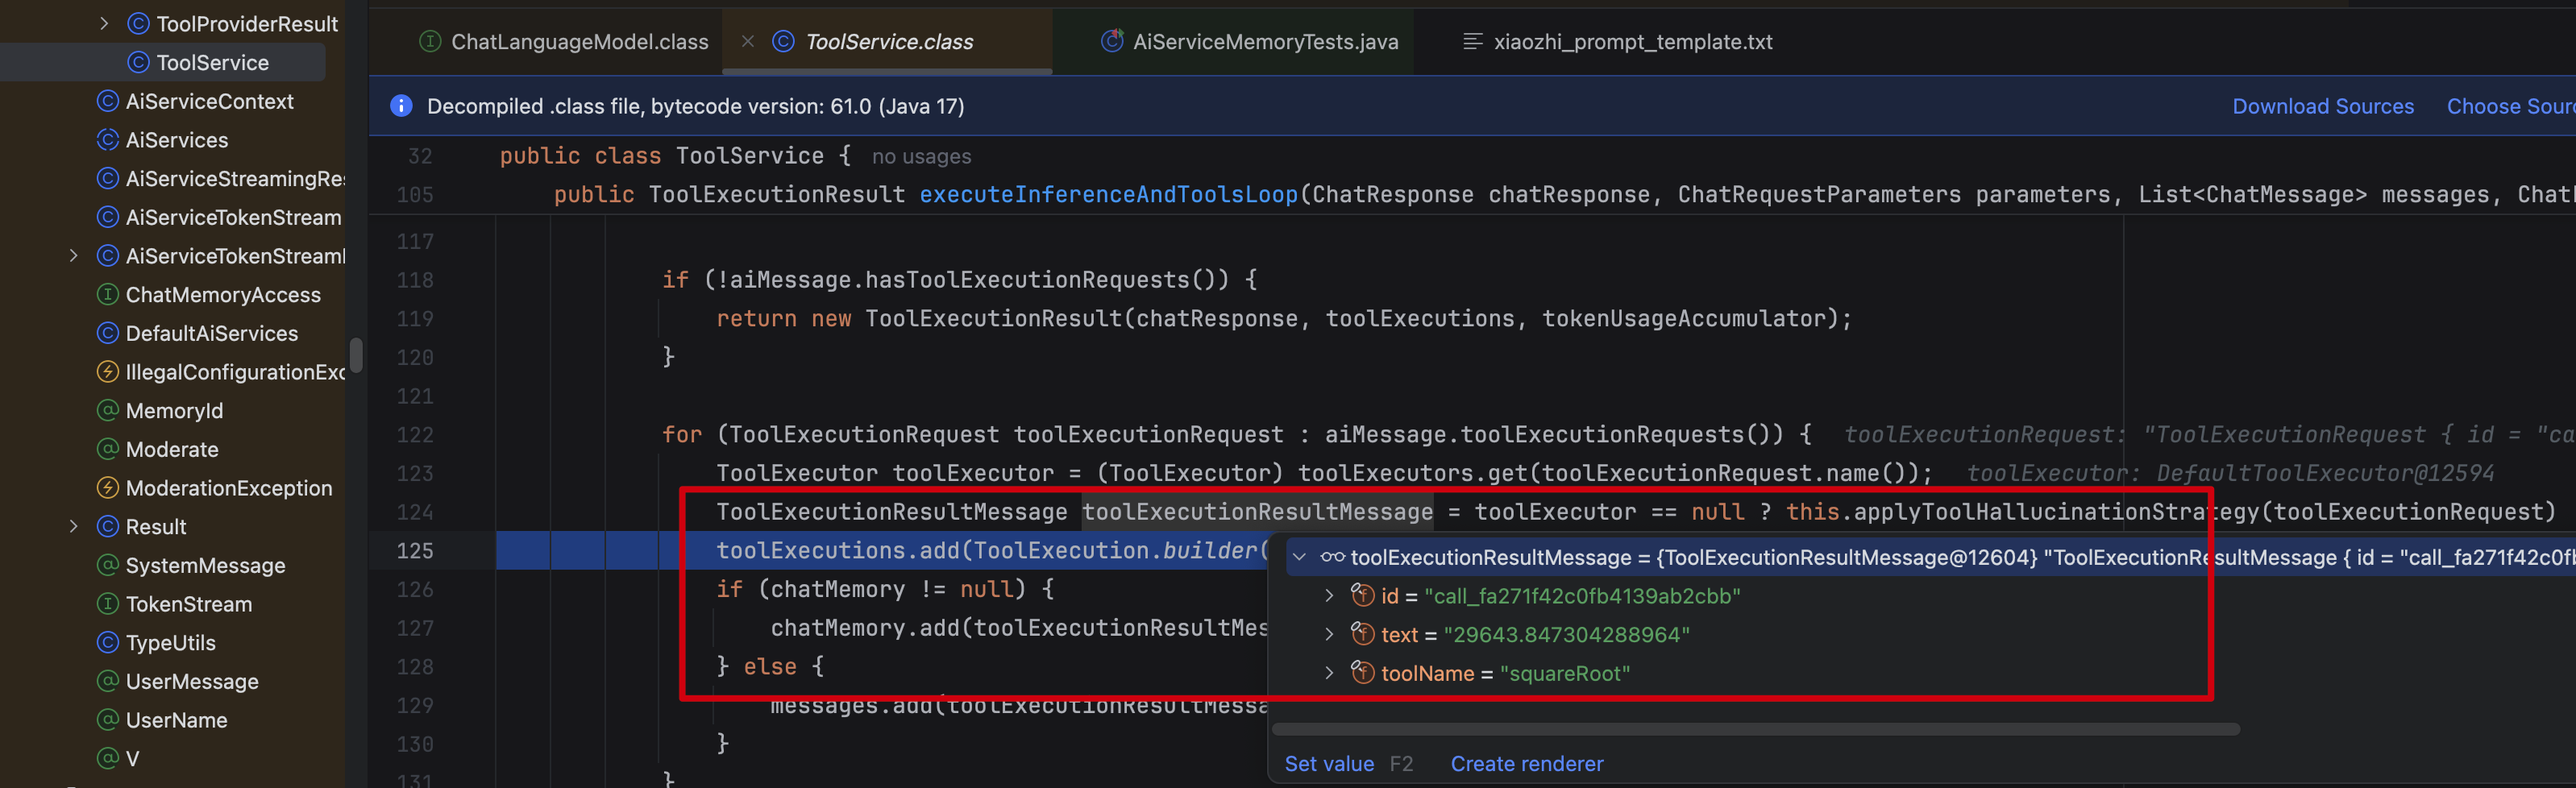Screen dimensions: 2576x788
Task: Select DefaultAiServices in the project tree
Action: (x=212, y=333)
